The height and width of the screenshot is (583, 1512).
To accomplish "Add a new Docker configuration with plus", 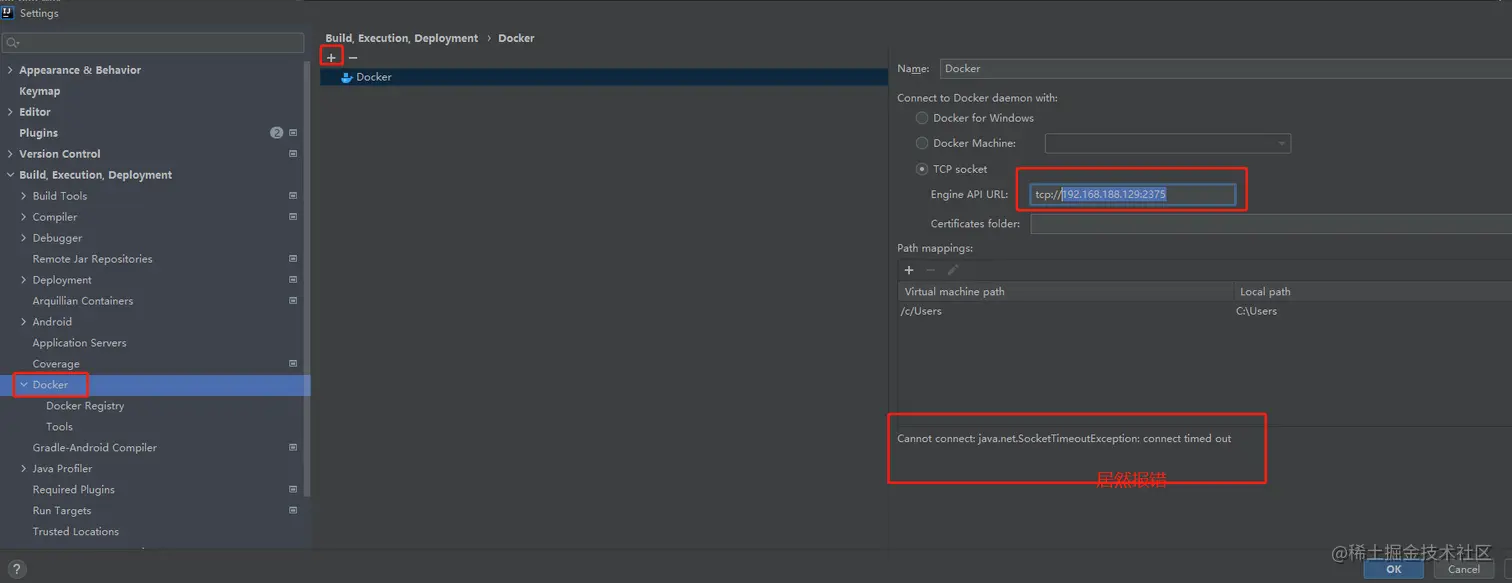I will (332, 58).
